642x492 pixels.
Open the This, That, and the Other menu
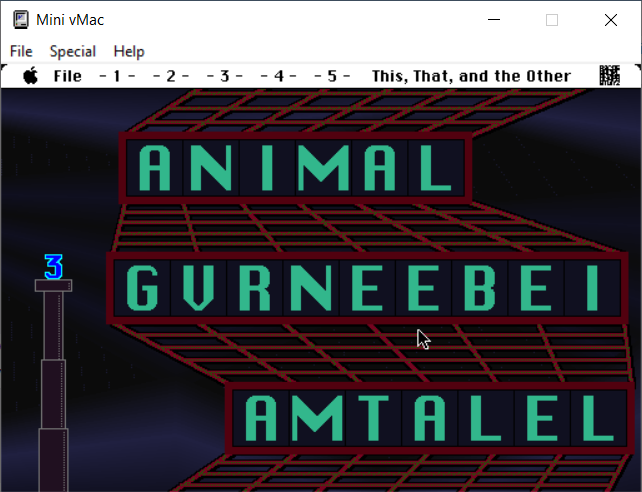tap(471, 76)
